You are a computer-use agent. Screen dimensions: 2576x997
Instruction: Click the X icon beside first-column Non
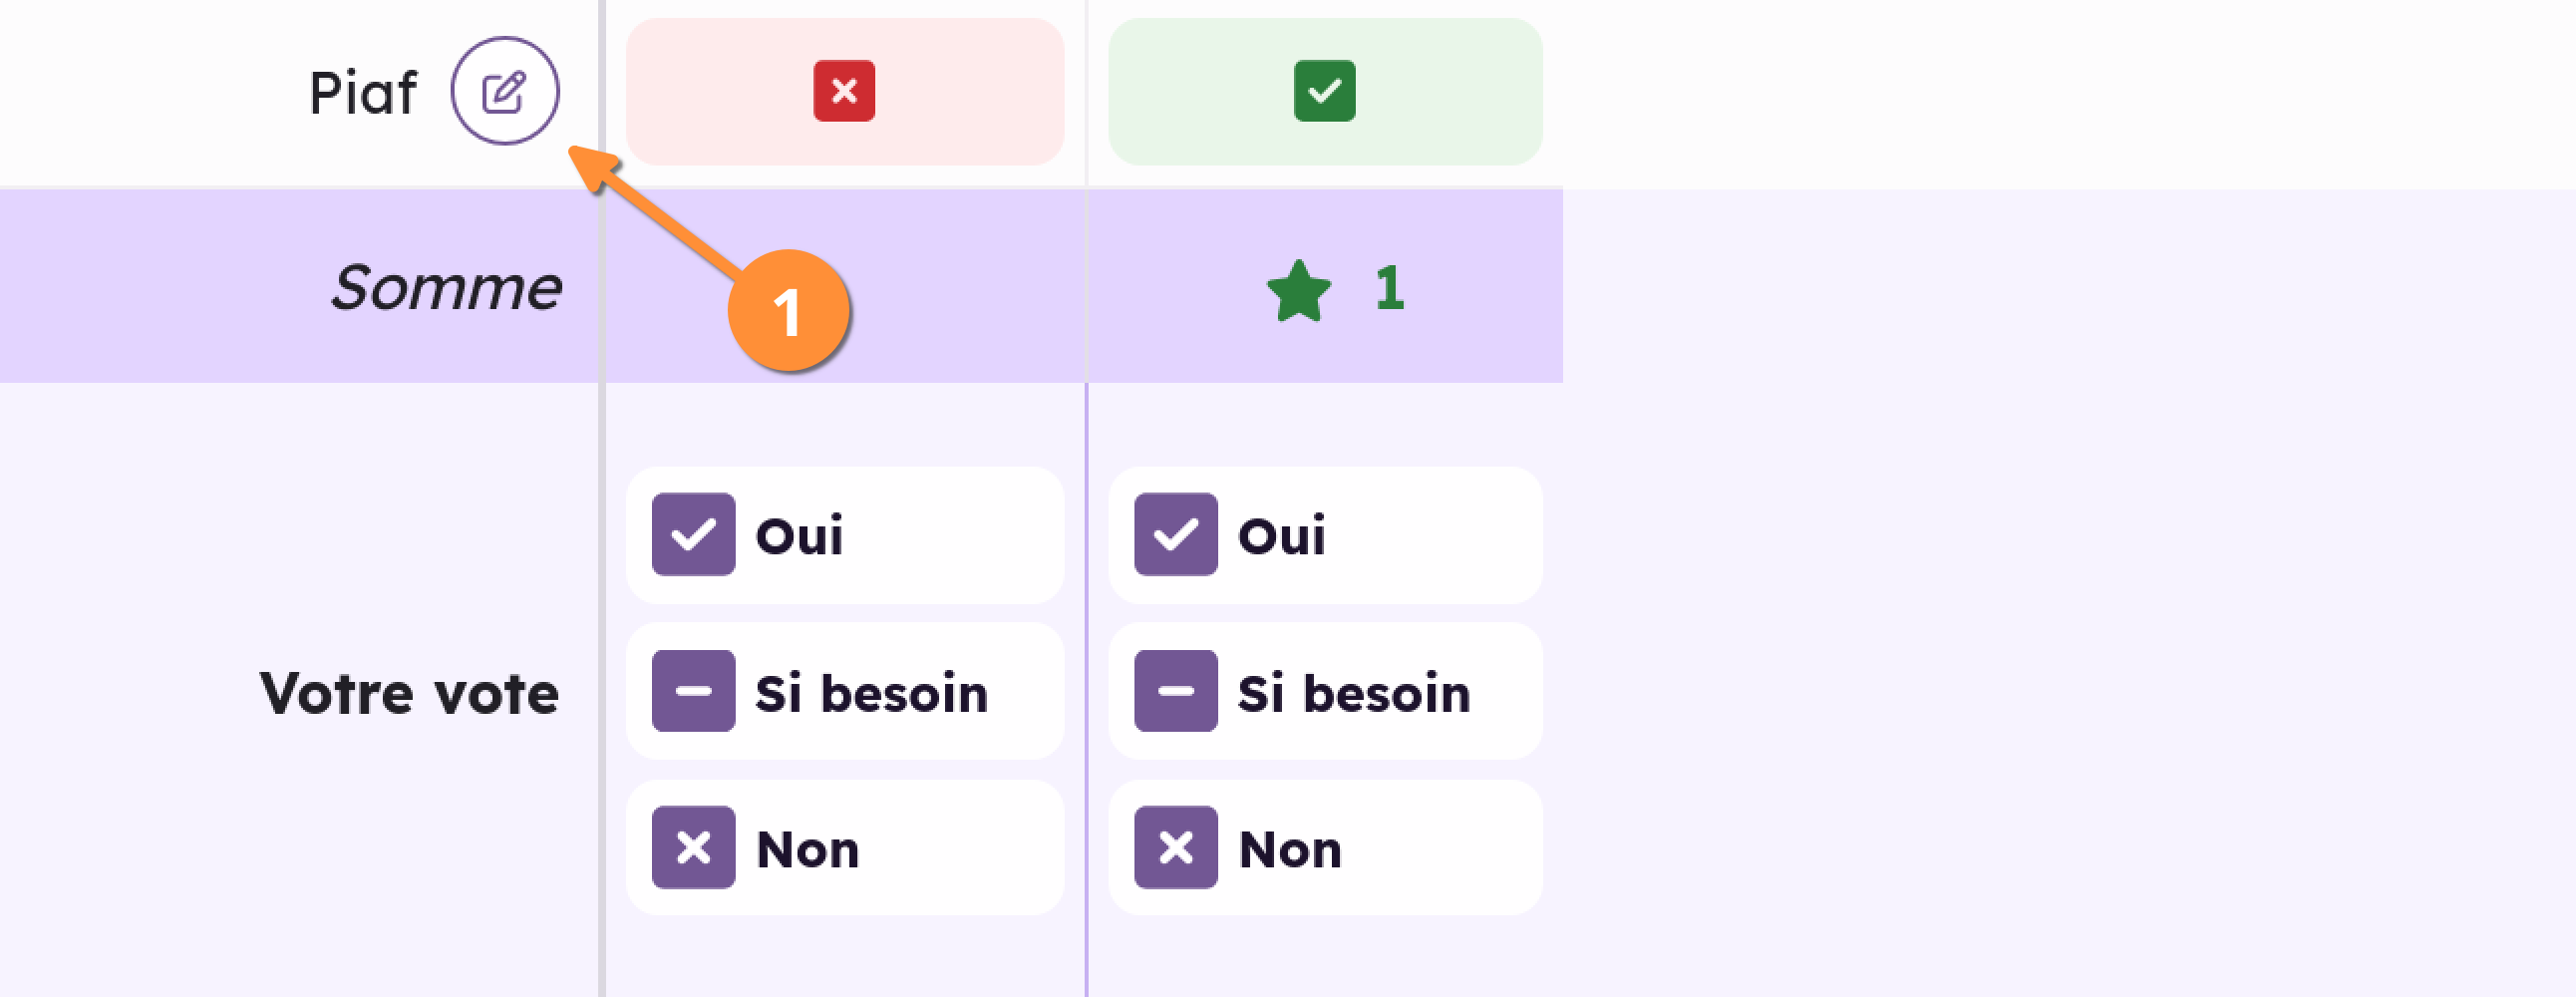[693, 848]
